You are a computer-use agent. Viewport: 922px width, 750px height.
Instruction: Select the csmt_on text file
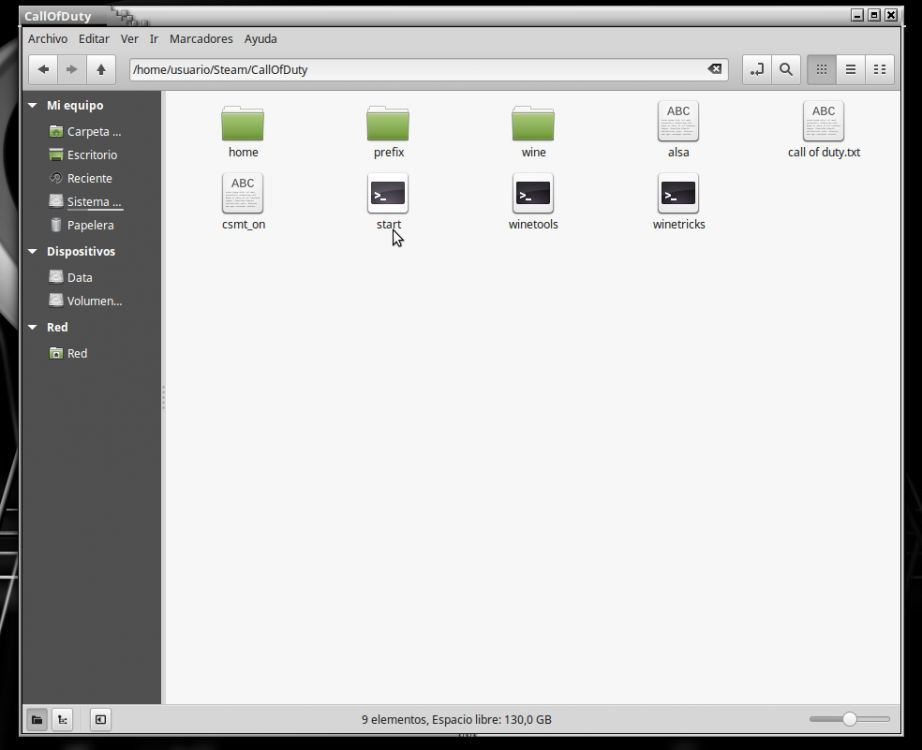[x=243, y=202]
